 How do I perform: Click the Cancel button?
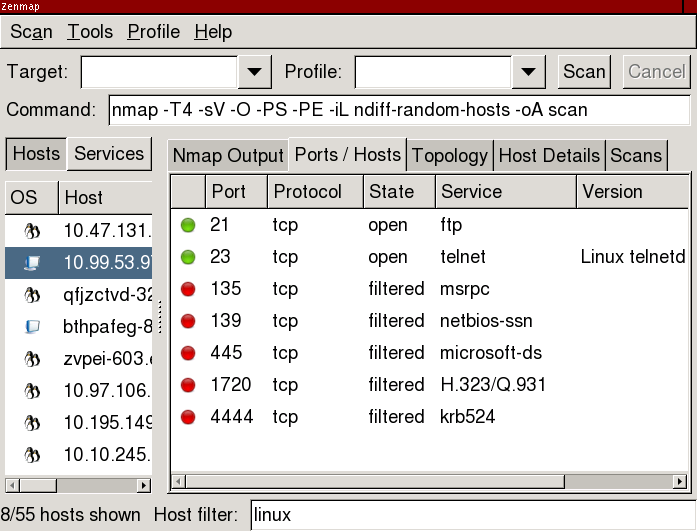[x=657, y=72]
